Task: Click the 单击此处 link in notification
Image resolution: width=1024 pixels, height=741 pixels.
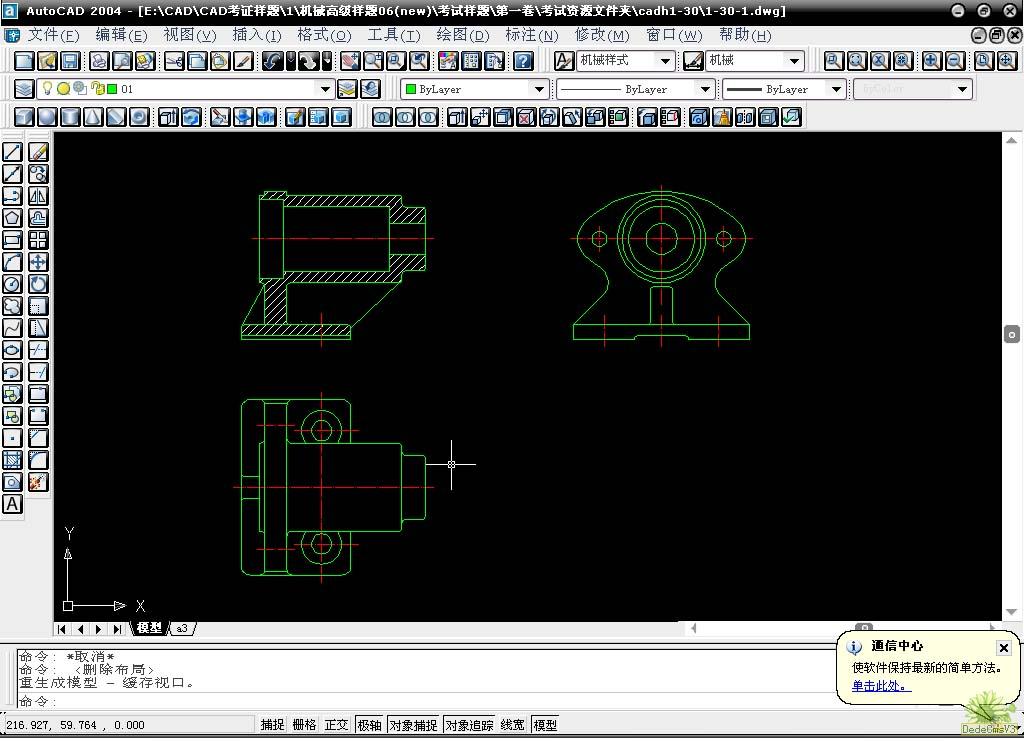Action: (881, 686)
